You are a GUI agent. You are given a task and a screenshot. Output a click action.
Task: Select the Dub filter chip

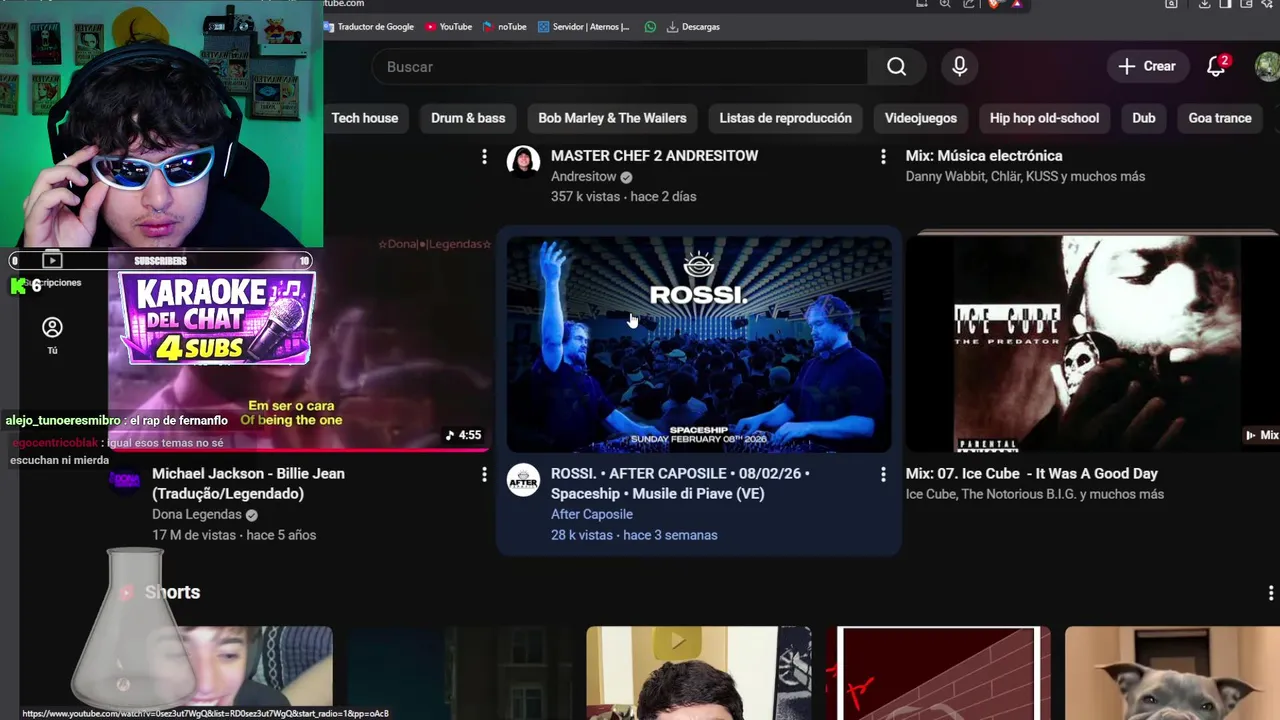[1144, 118]
